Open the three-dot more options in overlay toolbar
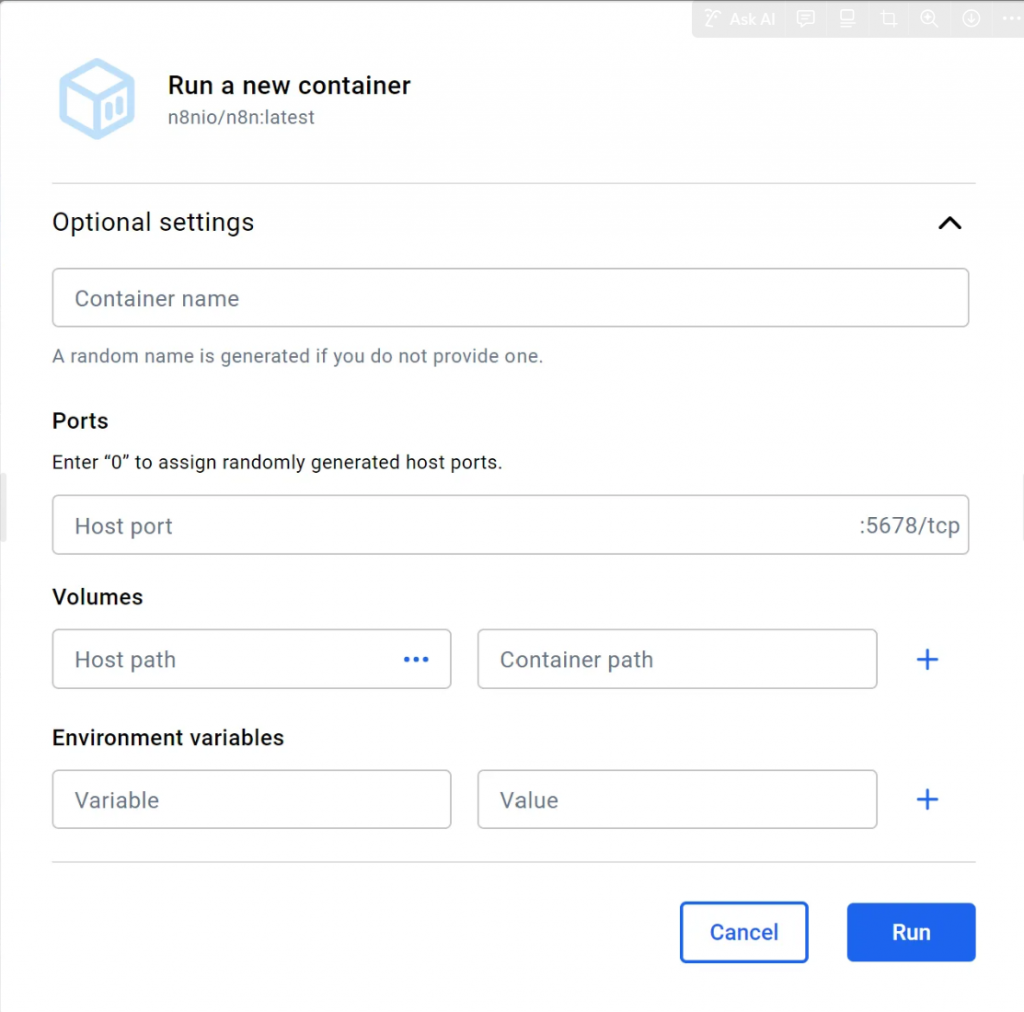The width and height of the screenshot is (1024, 1012). [1010, 19]
